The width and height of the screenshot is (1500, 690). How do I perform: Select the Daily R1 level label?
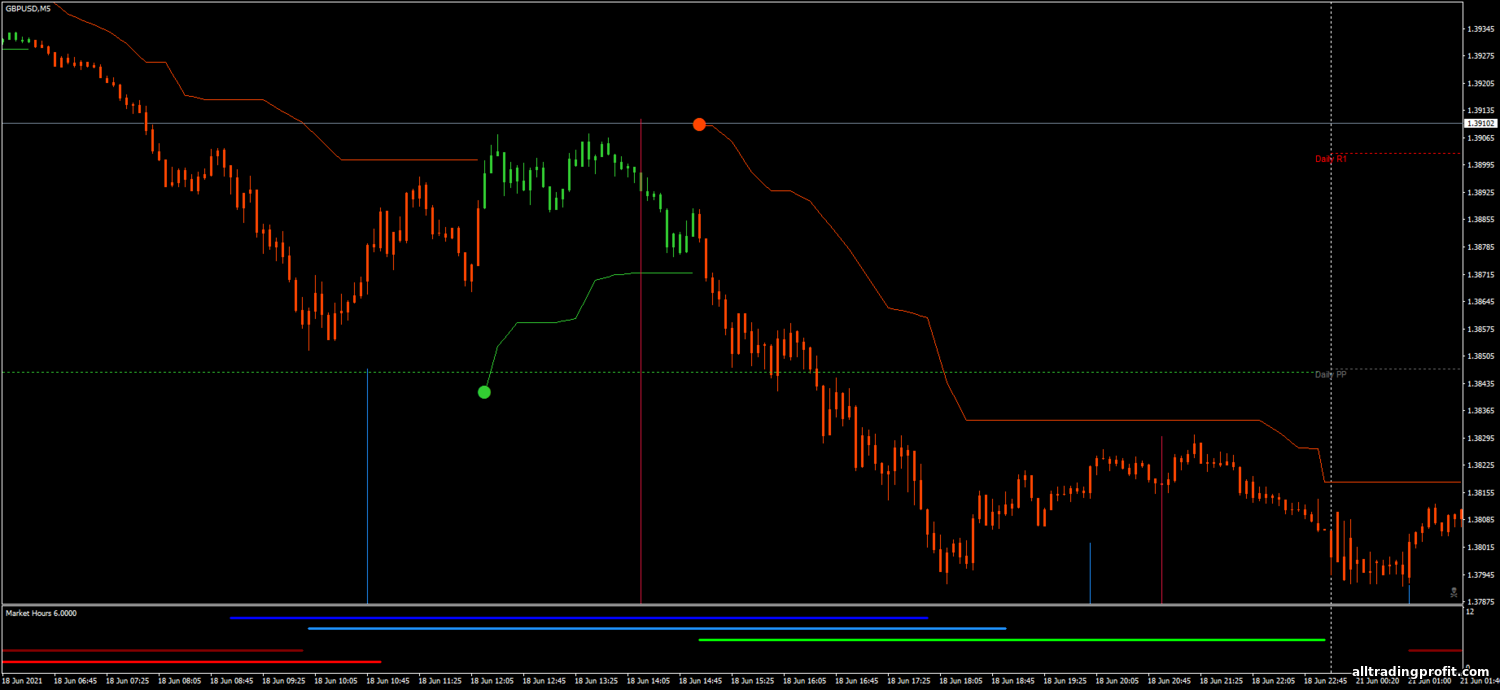tap(1331, 158)
